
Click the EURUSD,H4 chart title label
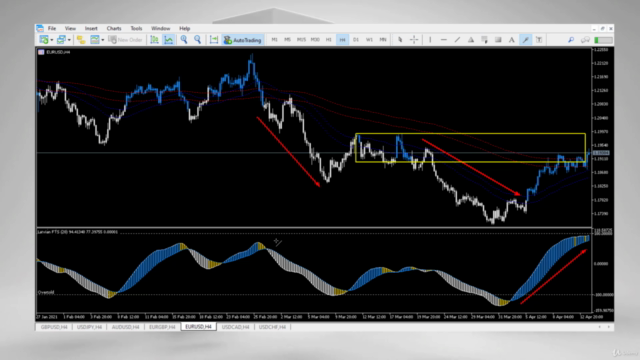point(58,52)
